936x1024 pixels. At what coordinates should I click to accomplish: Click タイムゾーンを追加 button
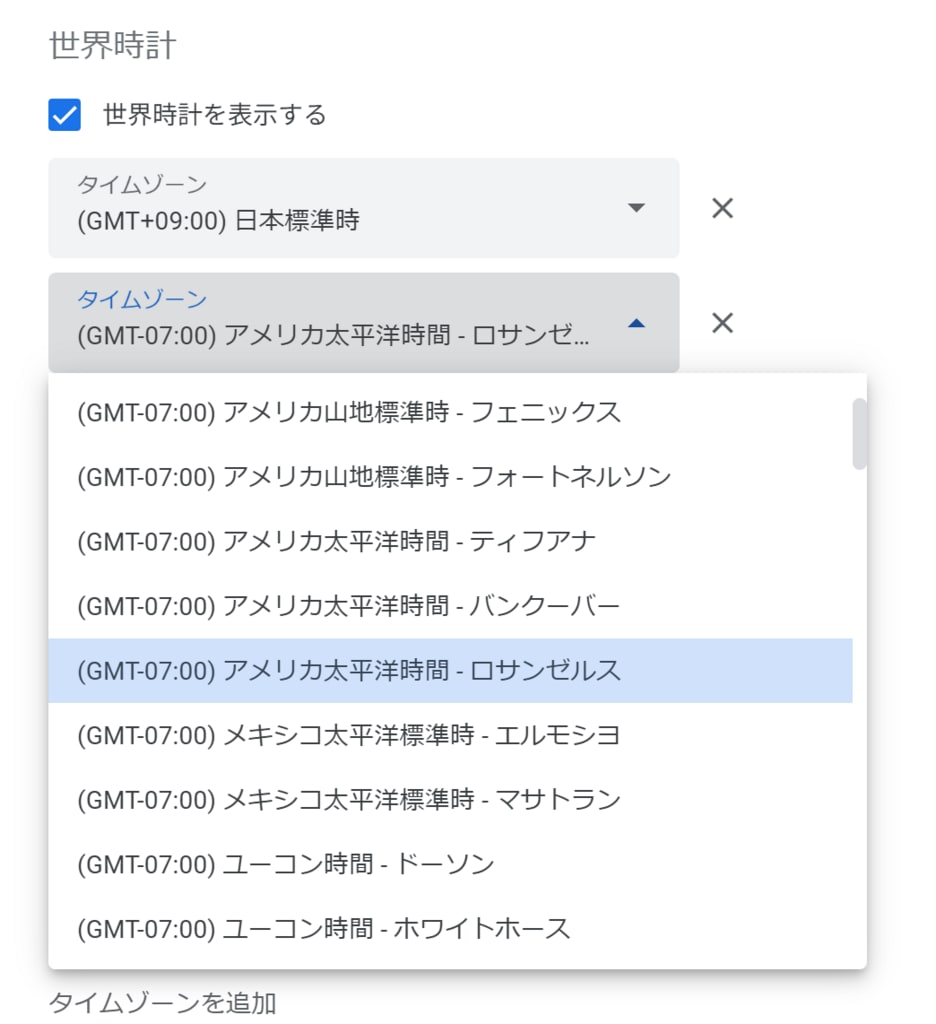163,1002
